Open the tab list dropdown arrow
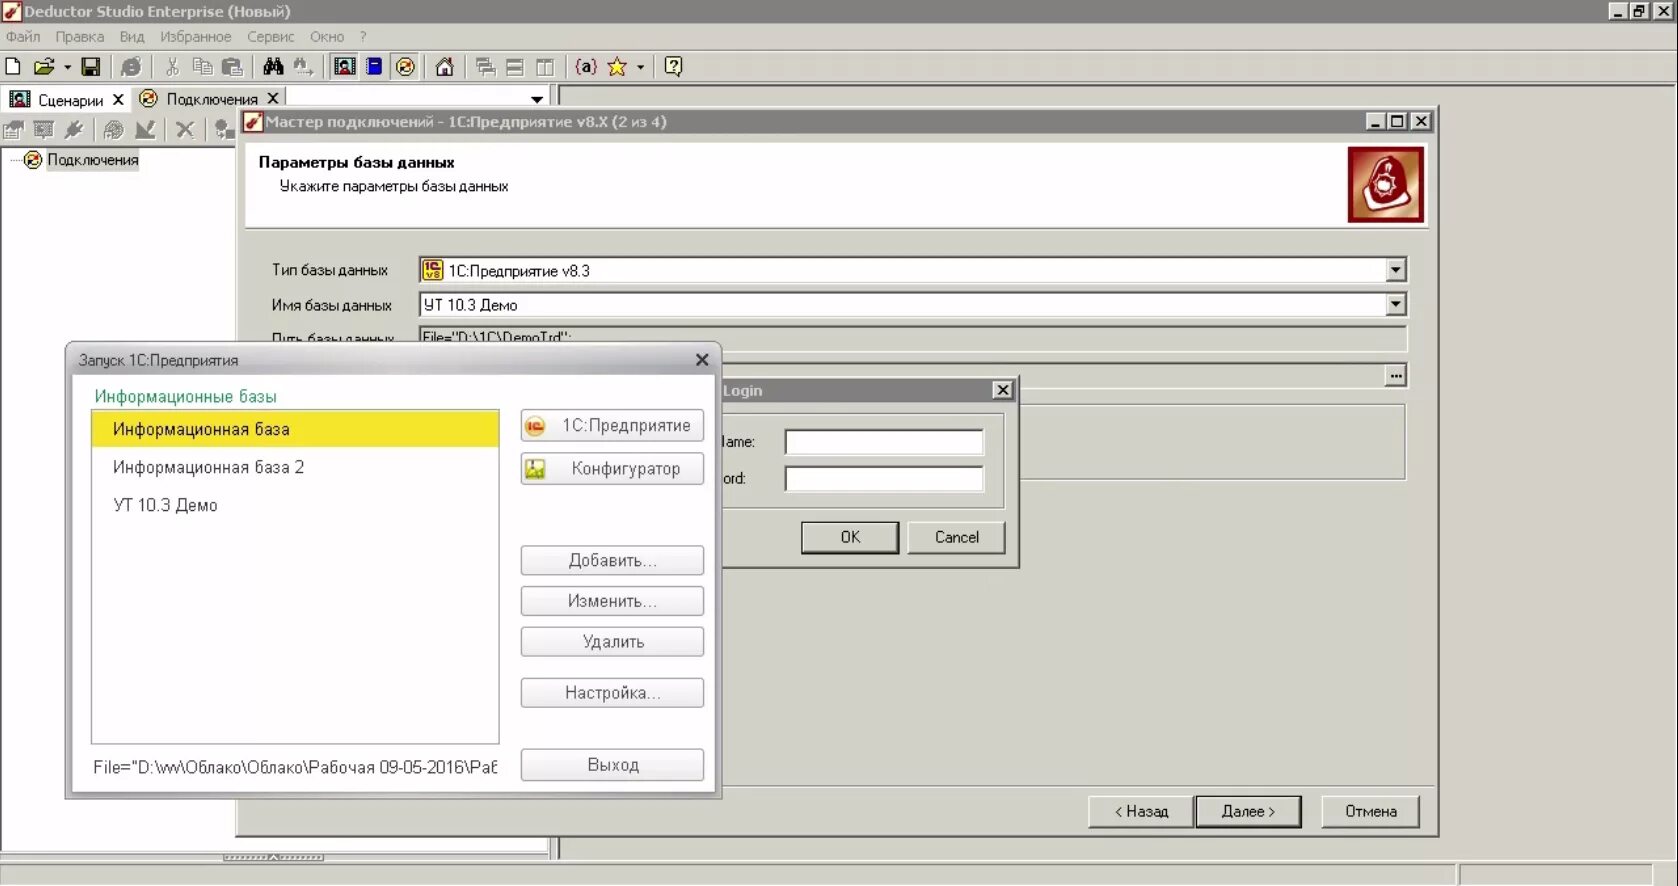Image resolution: width=1678 pixels, height=886 pixels. tap(537, 99)
